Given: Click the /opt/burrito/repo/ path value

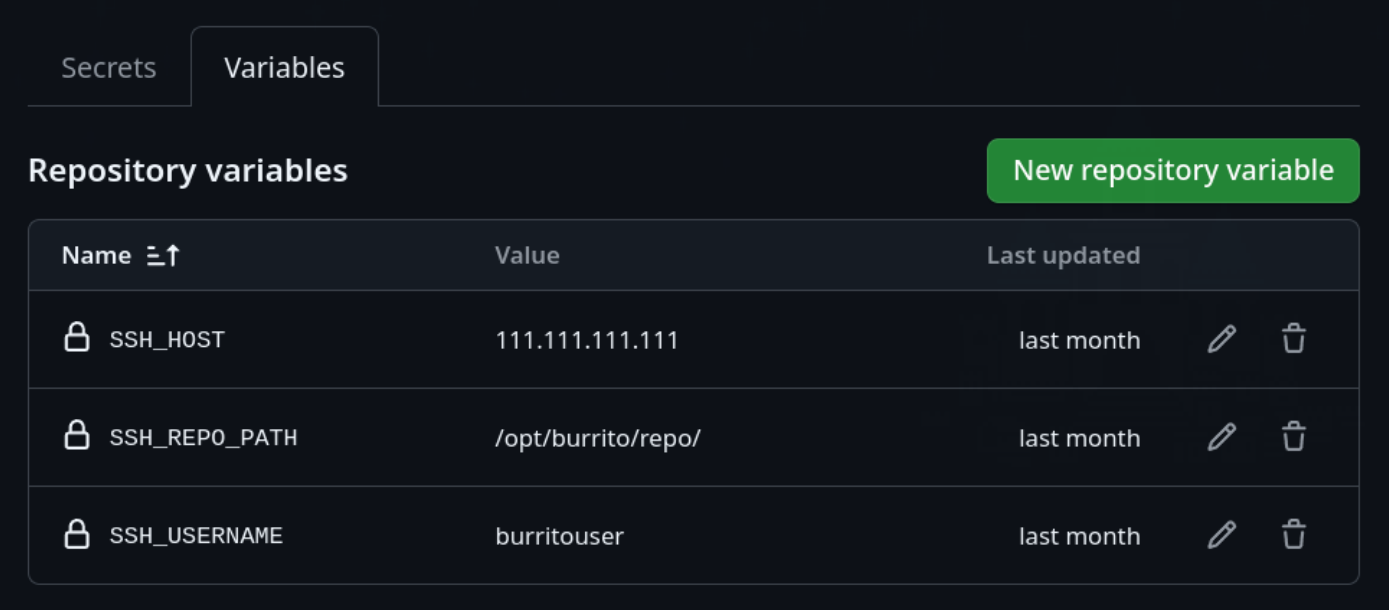Looking at the screenshot, I should click(x=598, y=438).
